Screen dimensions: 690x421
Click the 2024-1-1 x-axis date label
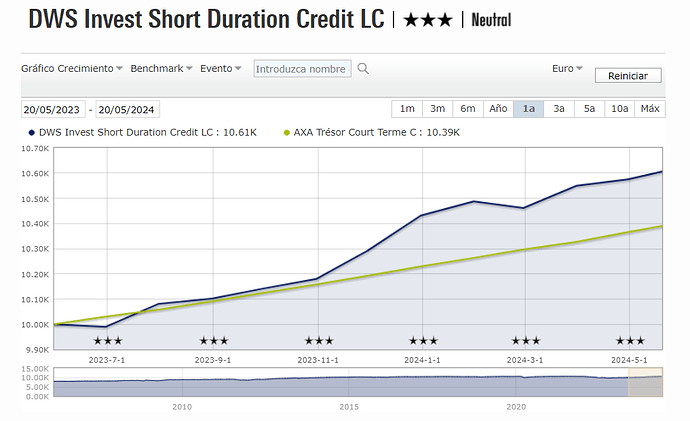tap(422, 360)
